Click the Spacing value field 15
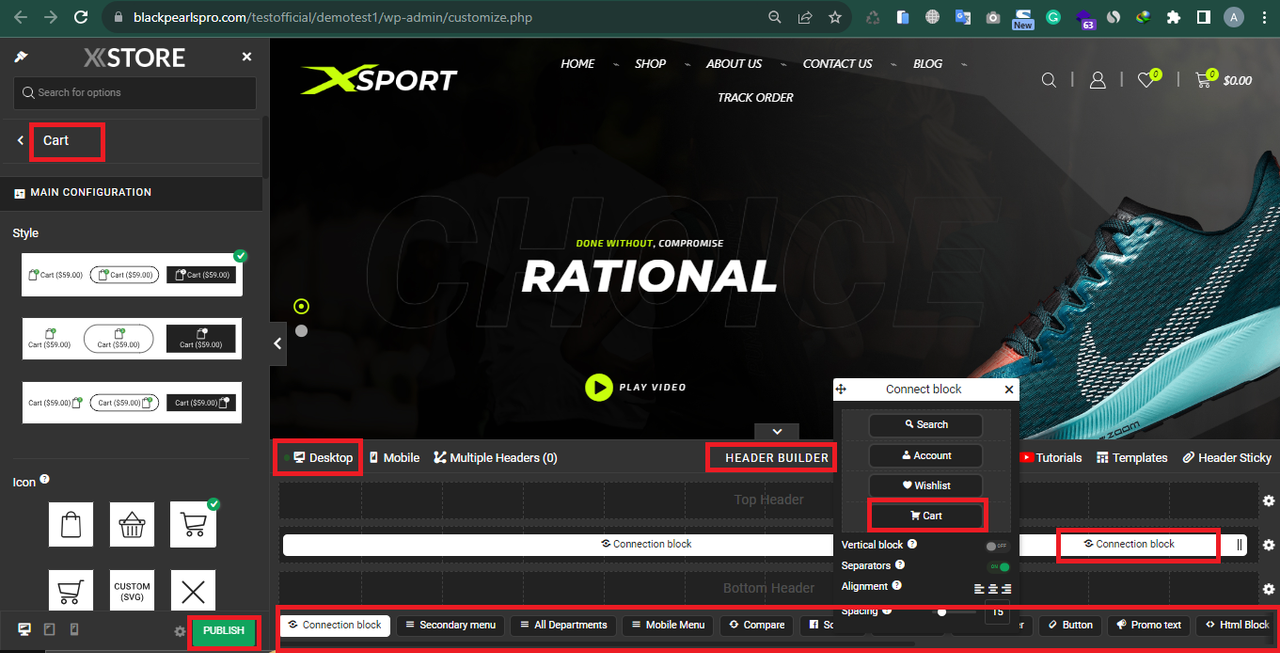1280x653 pixels. (x=997, y=612)
